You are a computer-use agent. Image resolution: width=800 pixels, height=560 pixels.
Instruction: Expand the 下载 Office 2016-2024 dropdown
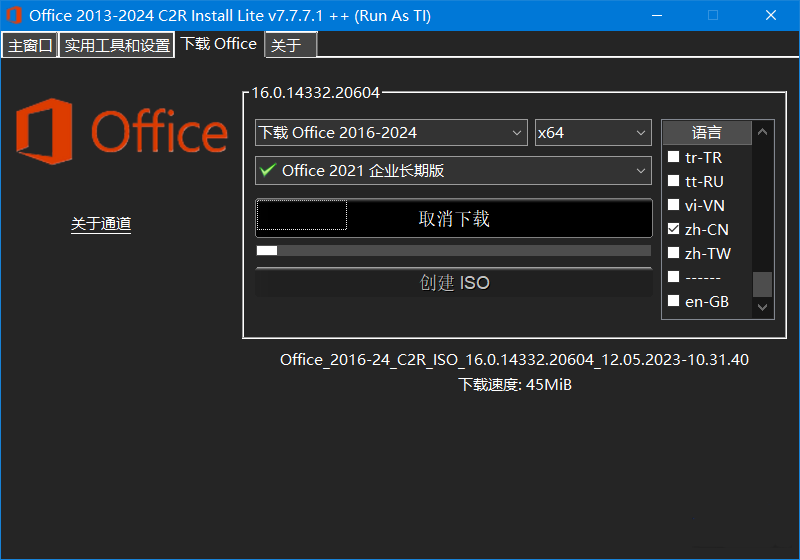point(391,133)
